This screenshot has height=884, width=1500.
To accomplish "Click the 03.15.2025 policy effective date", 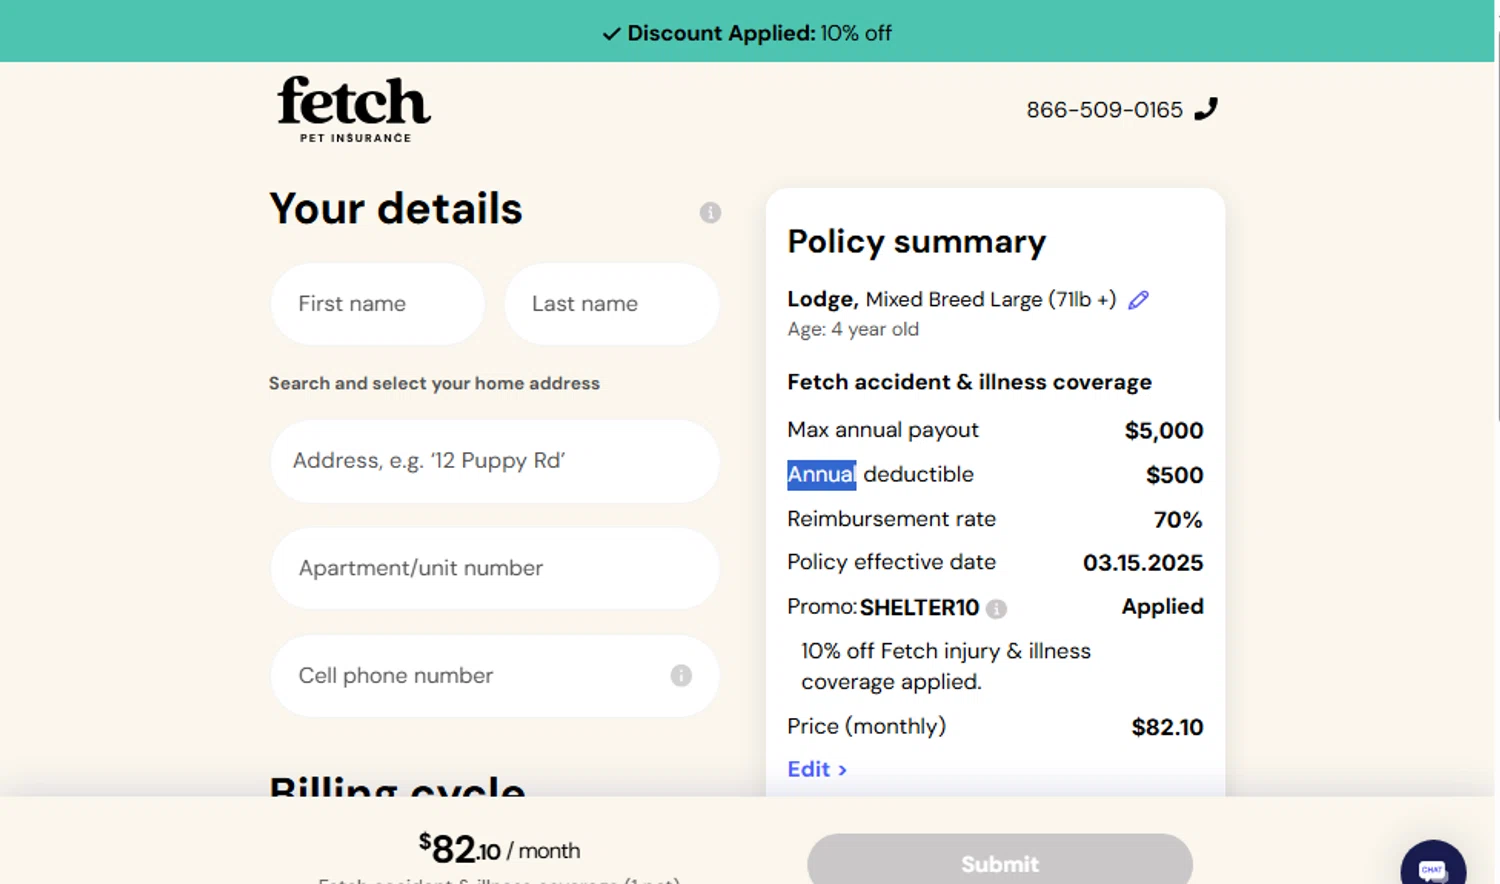I will [x=1143, y=563].
